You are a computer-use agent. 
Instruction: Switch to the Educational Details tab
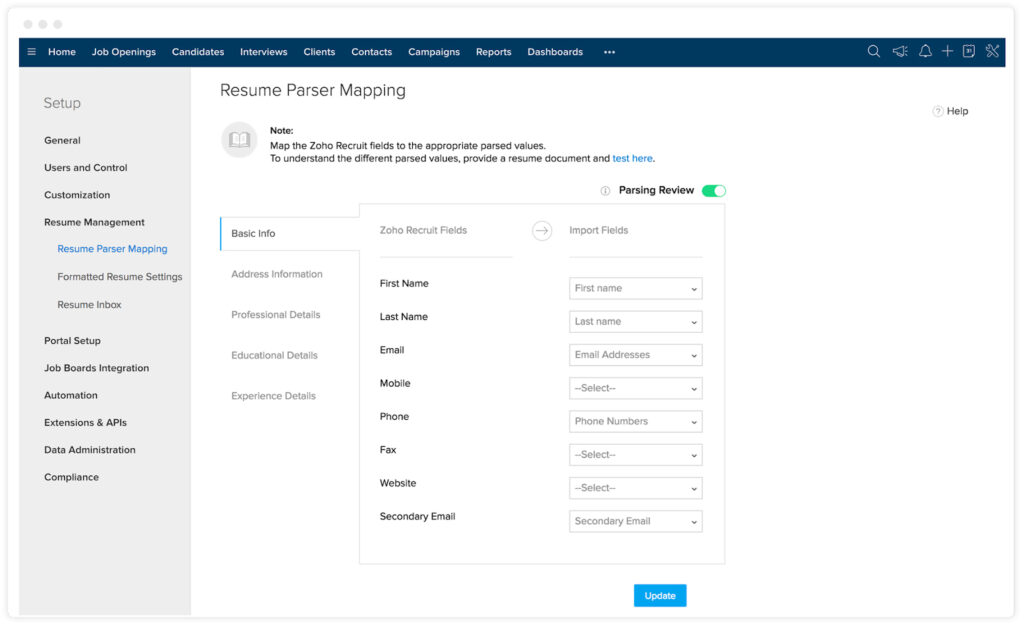[274, 354]
